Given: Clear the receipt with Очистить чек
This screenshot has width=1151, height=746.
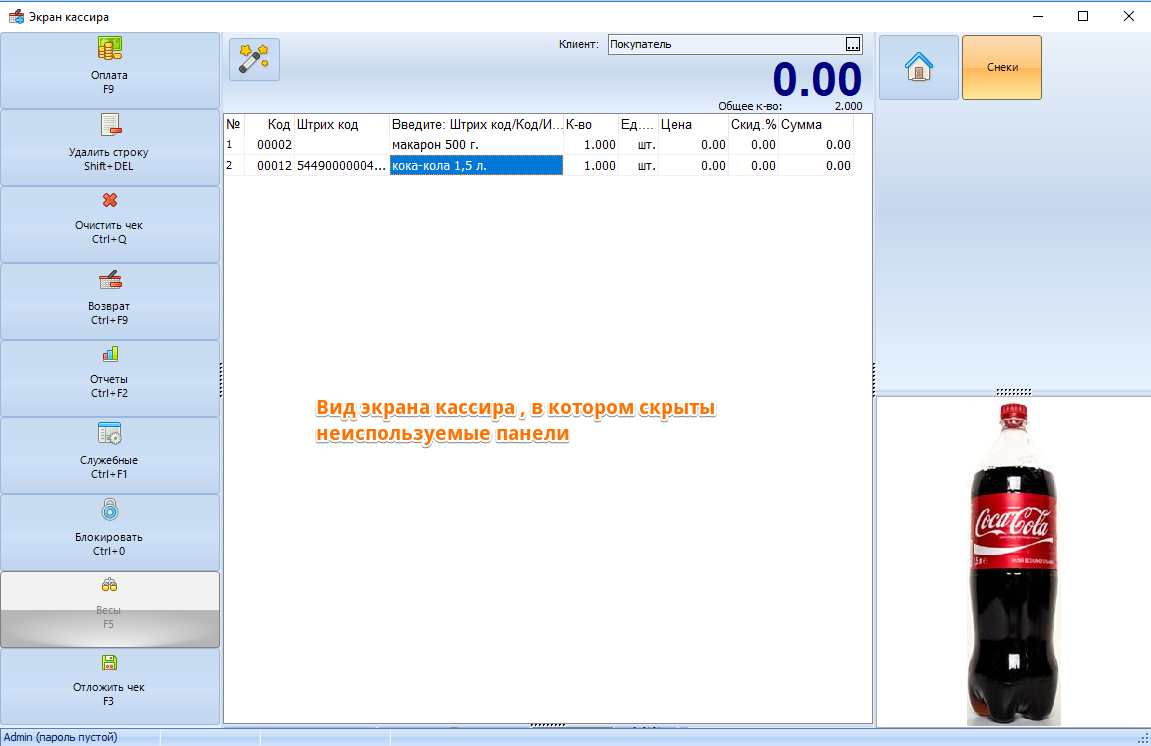Looking at the screenshot, I should pyautogui.click(x=109, y=224).
